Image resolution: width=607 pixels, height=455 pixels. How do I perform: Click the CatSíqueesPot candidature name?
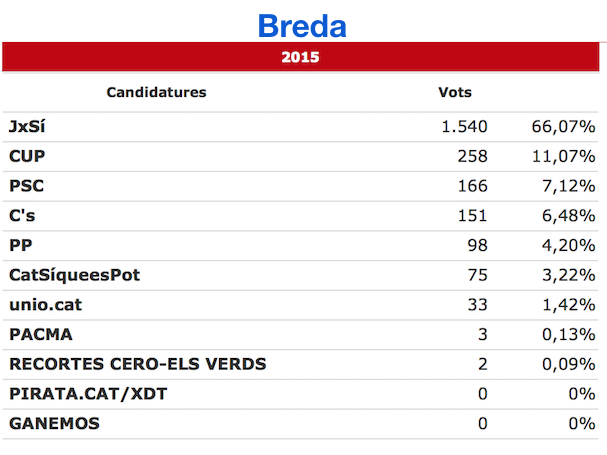tap(74, 275)
